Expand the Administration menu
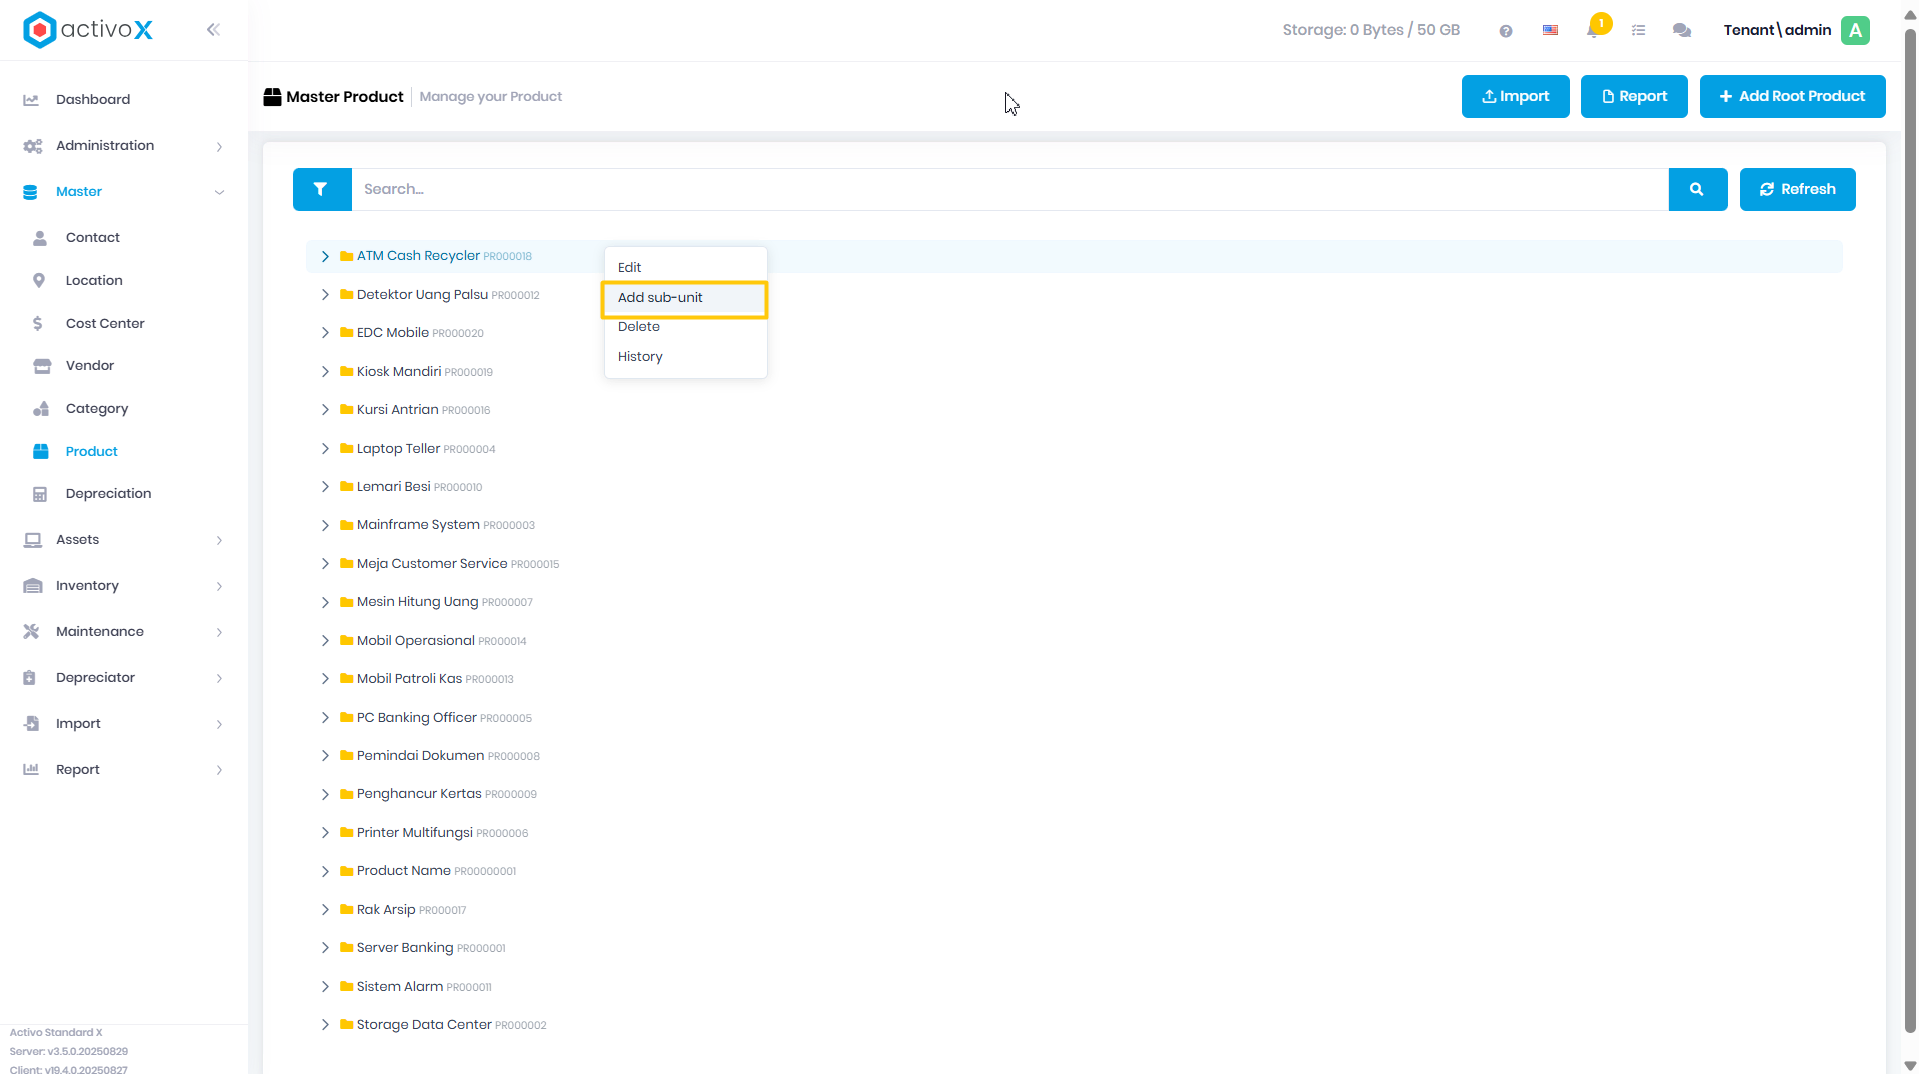This screenshot has width=1919, height=1074. tap(124, 145)
